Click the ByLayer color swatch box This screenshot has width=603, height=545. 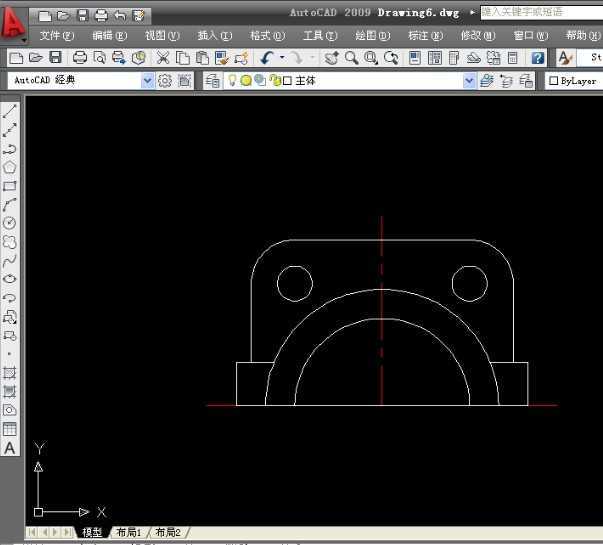pos(553,81)
